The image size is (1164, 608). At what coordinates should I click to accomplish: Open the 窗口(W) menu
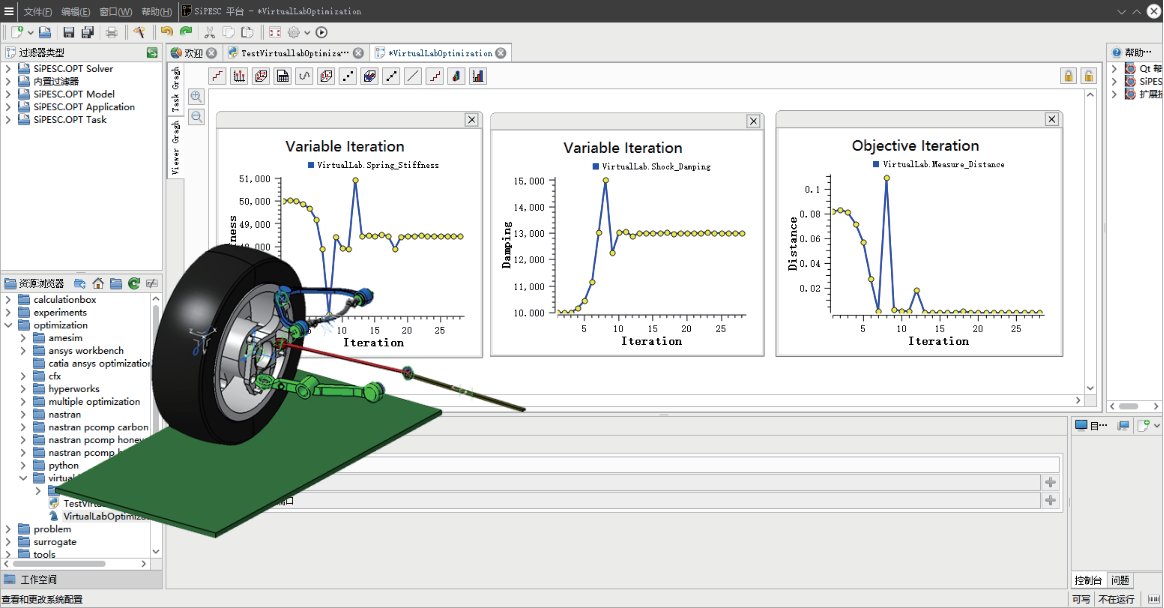(x=115, y=11)
